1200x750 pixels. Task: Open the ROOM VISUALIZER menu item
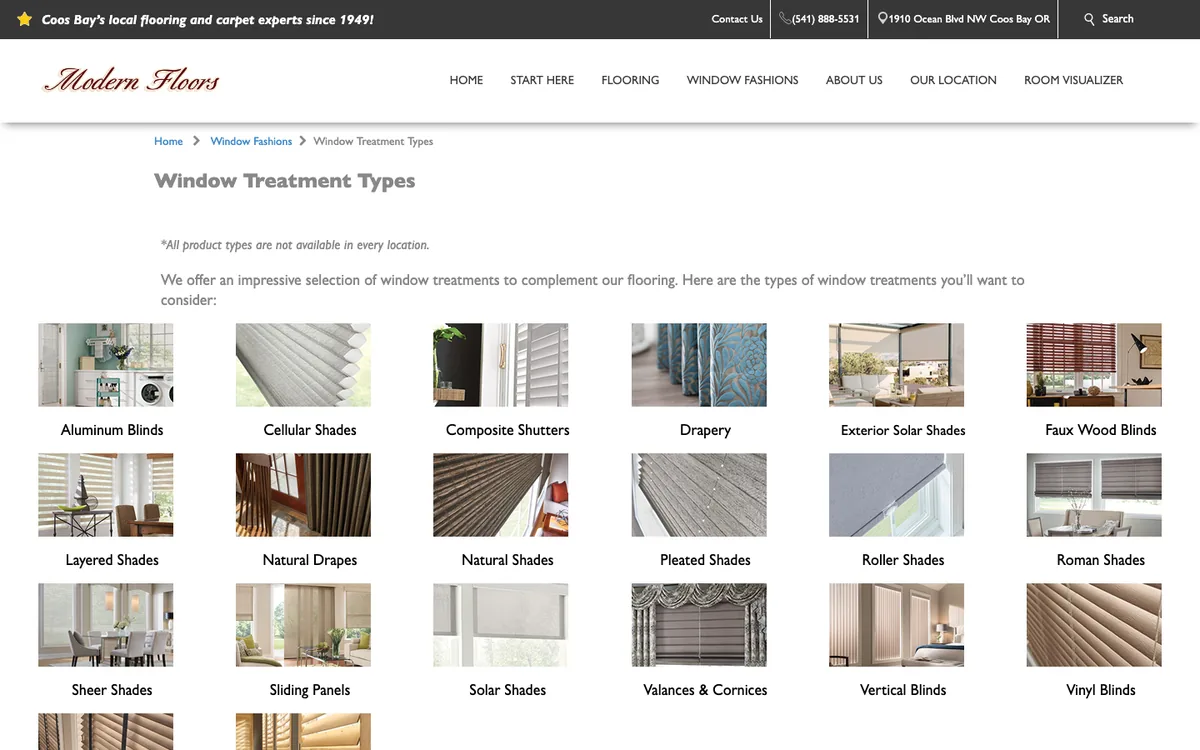coord(1073,80)
